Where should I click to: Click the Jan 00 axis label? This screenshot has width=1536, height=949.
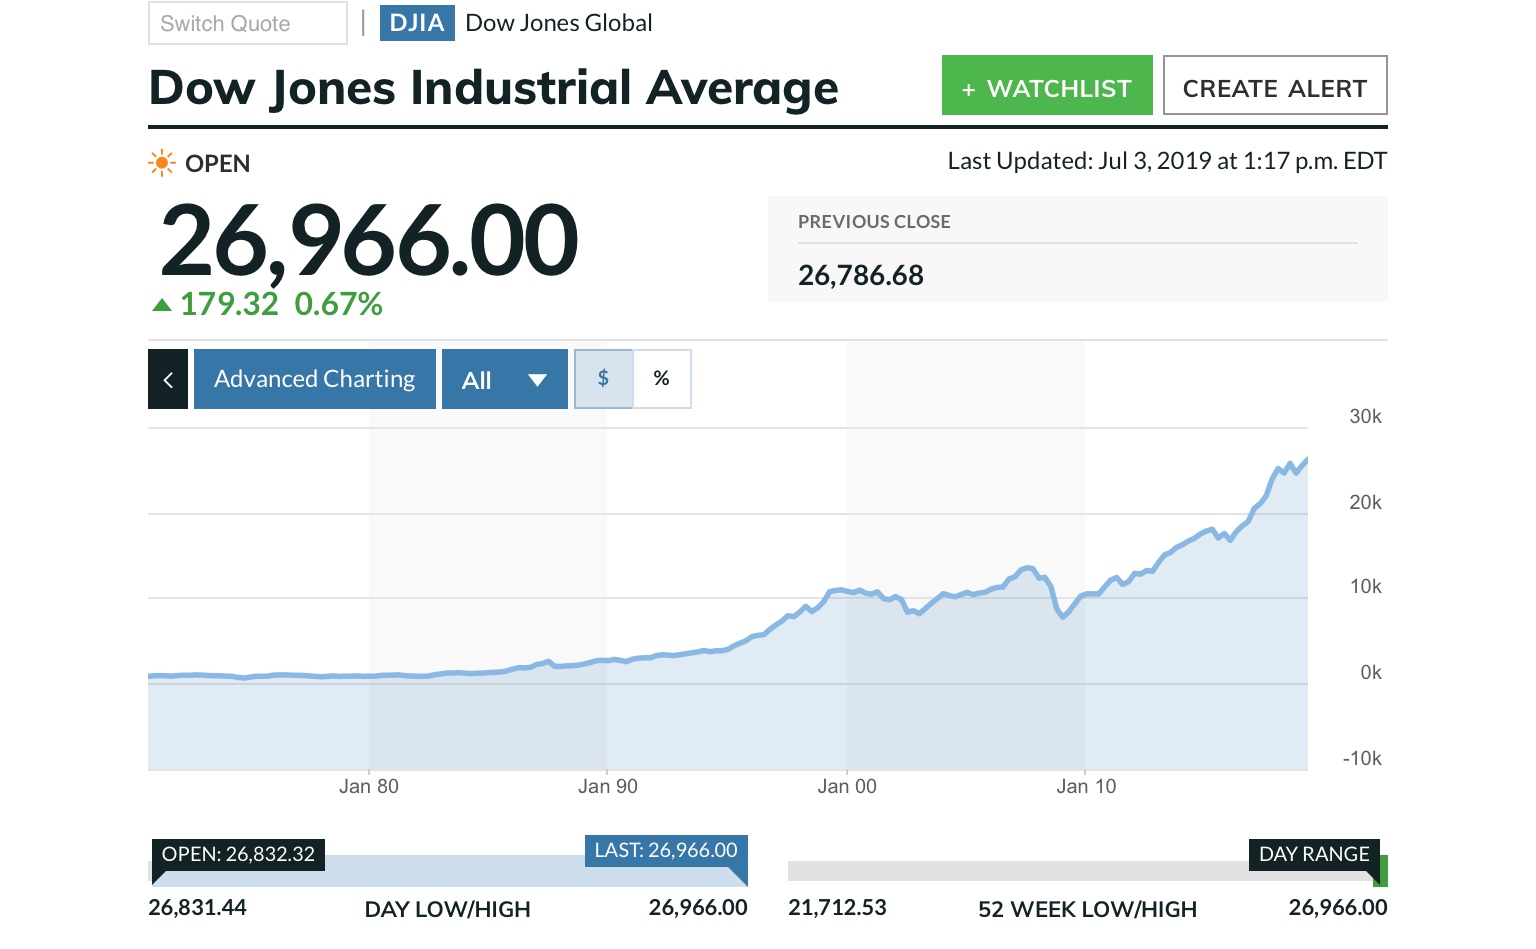point(847,786)
